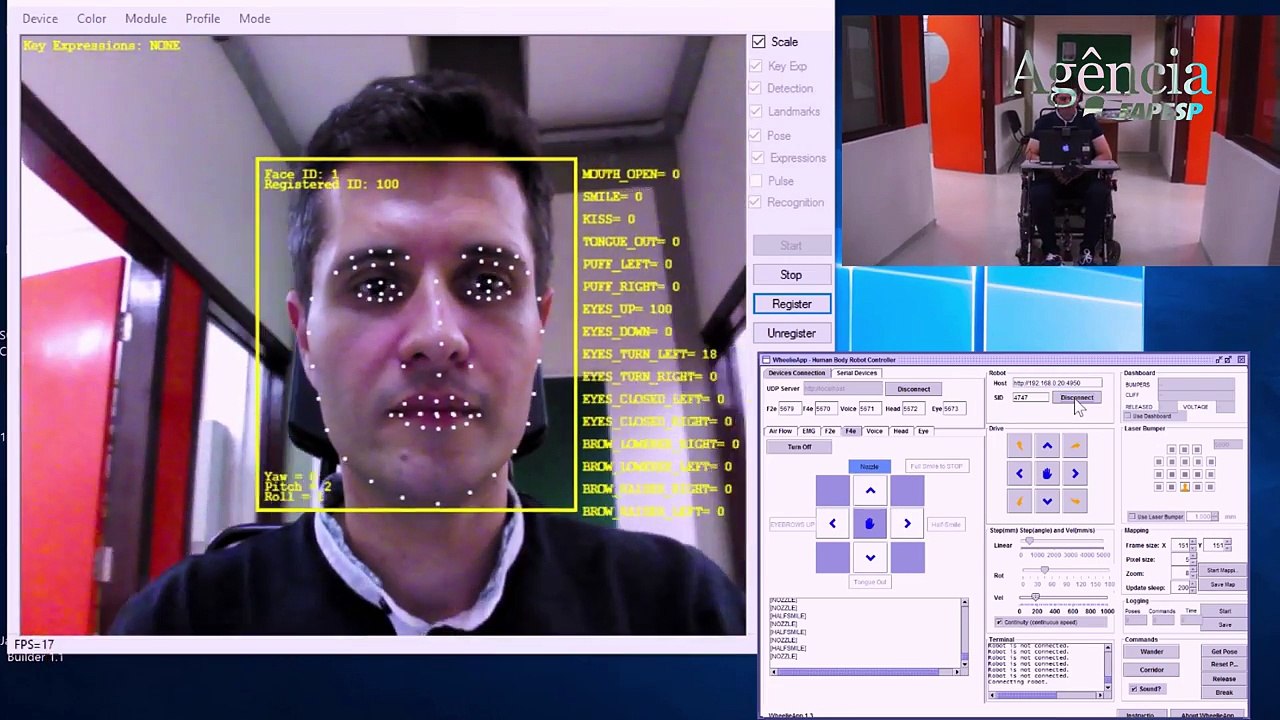Screen dimensions: 1280x720
Task: Enable the Use Laser Bumper checkbox
Action: pyautogui.click(x=1131, y=517)
